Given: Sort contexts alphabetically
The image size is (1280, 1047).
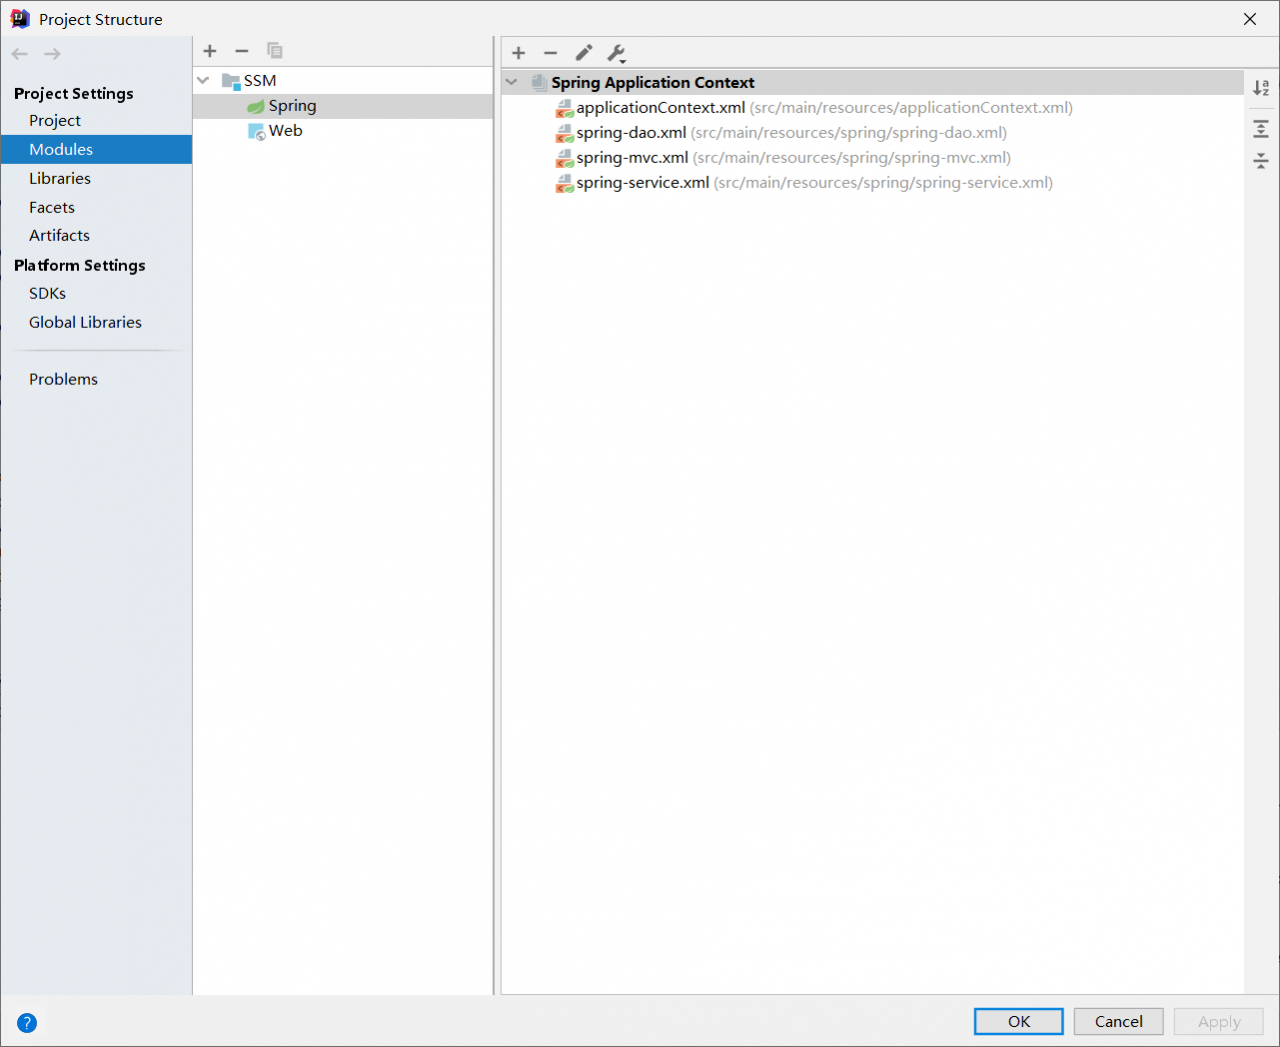Looking at the screenshot, I should (1261, 88).
